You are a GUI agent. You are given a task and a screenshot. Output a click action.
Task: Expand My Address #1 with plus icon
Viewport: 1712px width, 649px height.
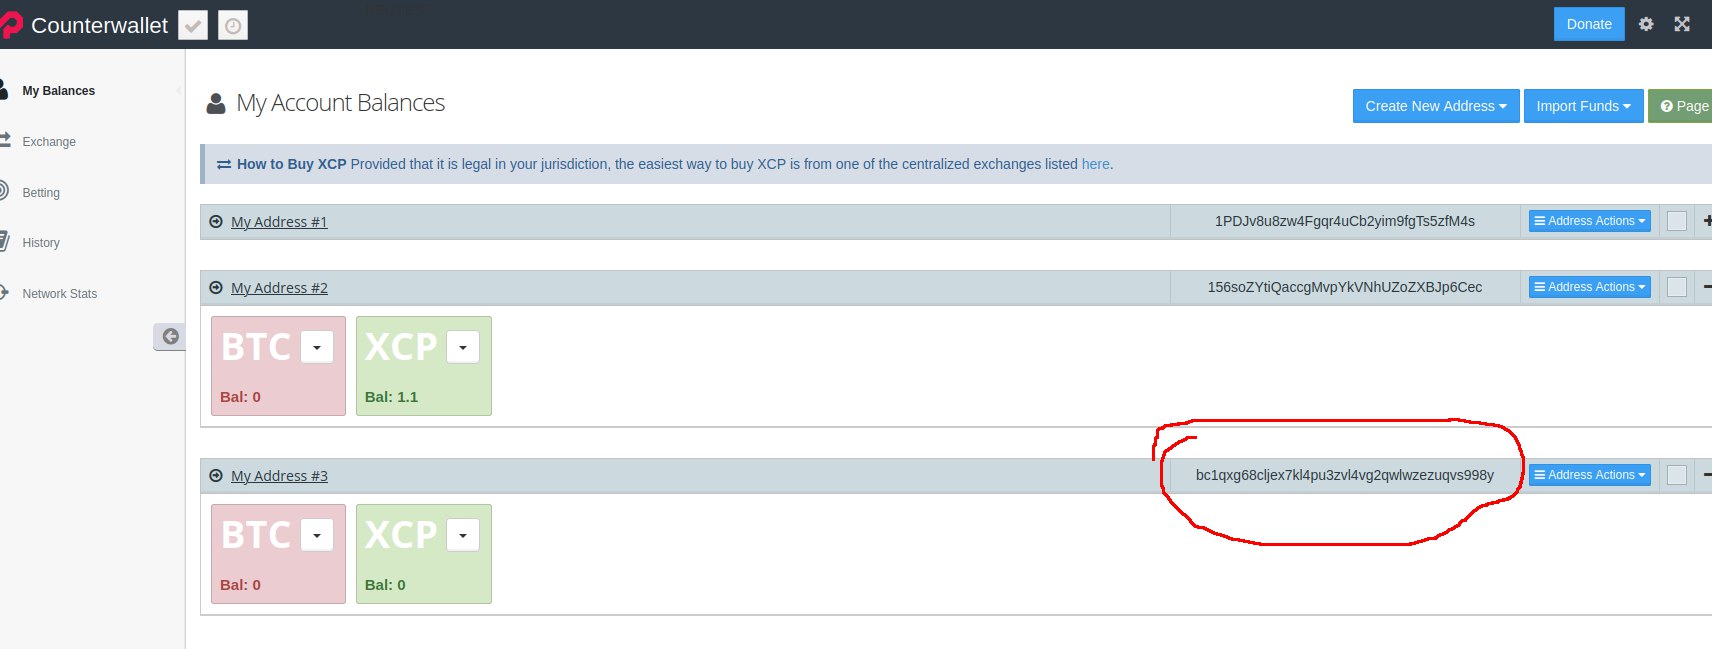tap(1707, 221)
